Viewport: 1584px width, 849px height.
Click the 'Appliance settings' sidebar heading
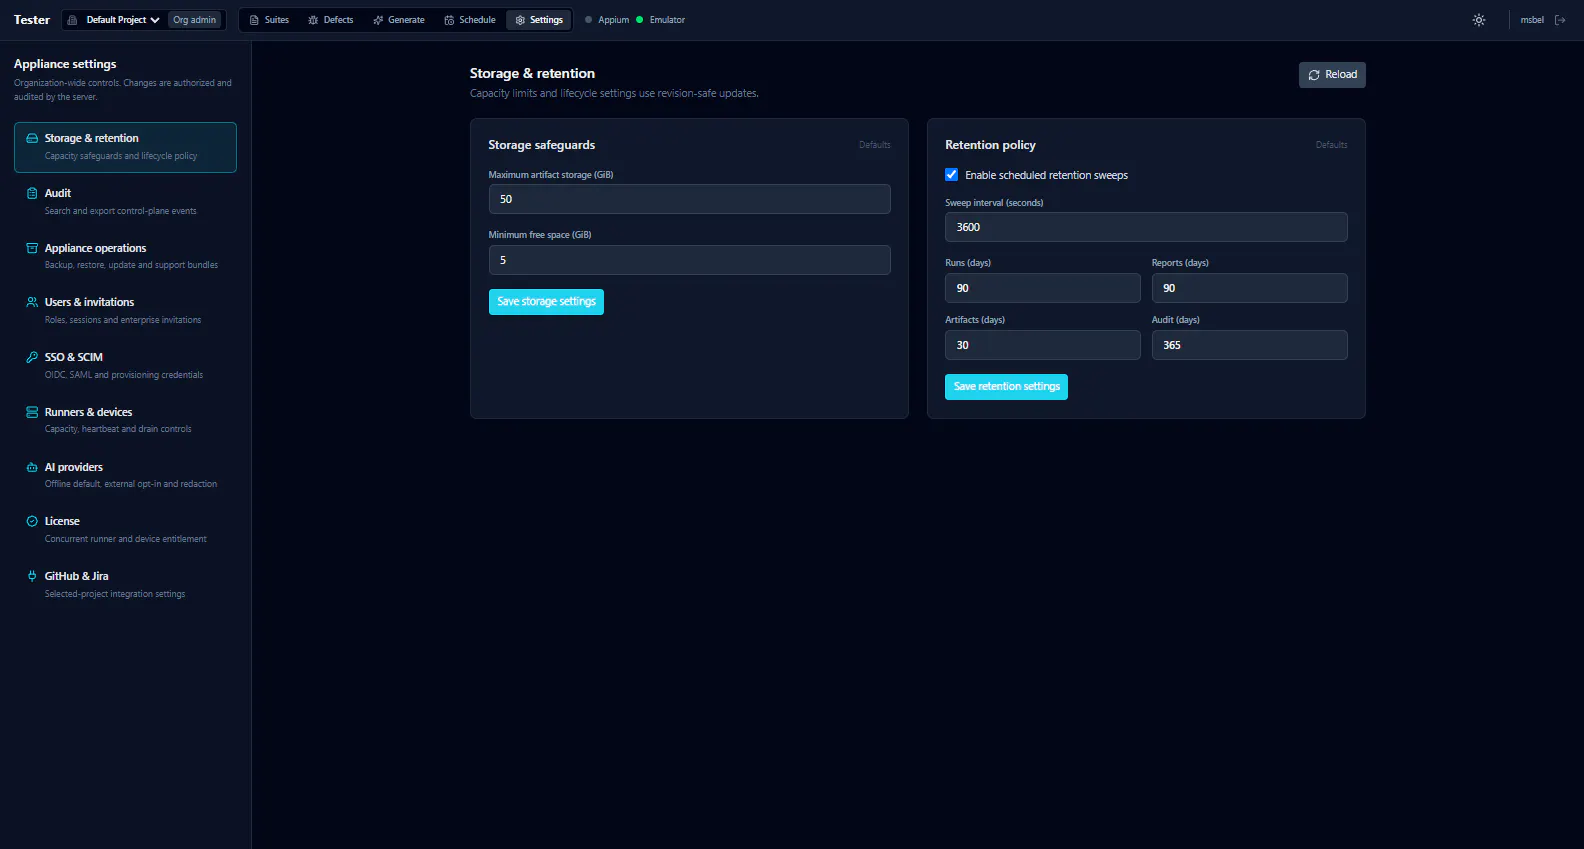pos(65,64)
